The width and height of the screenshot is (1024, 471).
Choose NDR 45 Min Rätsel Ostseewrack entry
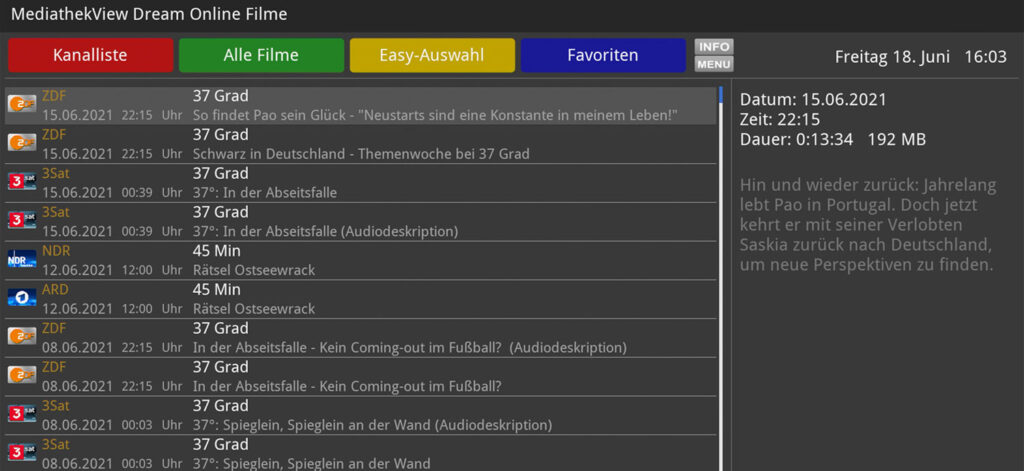coord(300,260)
